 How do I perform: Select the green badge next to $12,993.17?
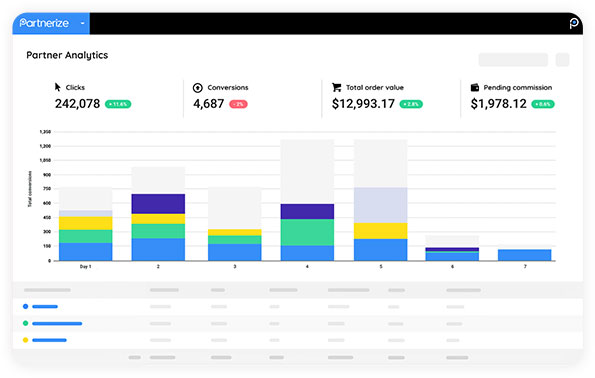411,104
